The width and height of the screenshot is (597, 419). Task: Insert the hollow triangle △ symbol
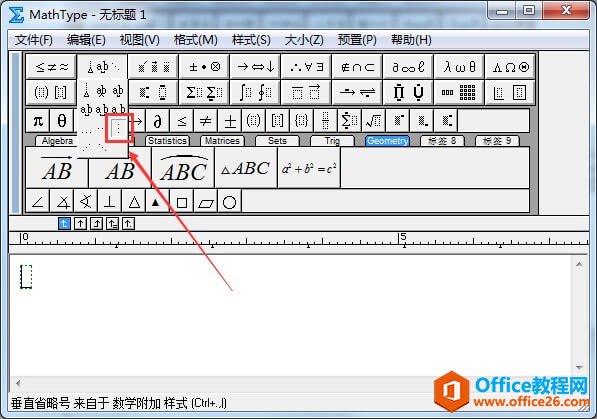pos(134,201)
